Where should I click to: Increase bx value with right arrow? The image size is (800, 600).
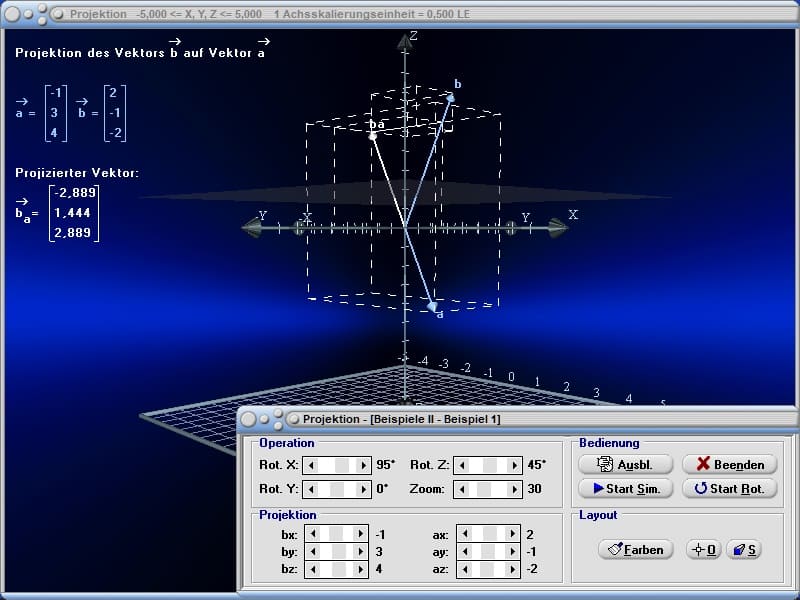pos(360,534)
